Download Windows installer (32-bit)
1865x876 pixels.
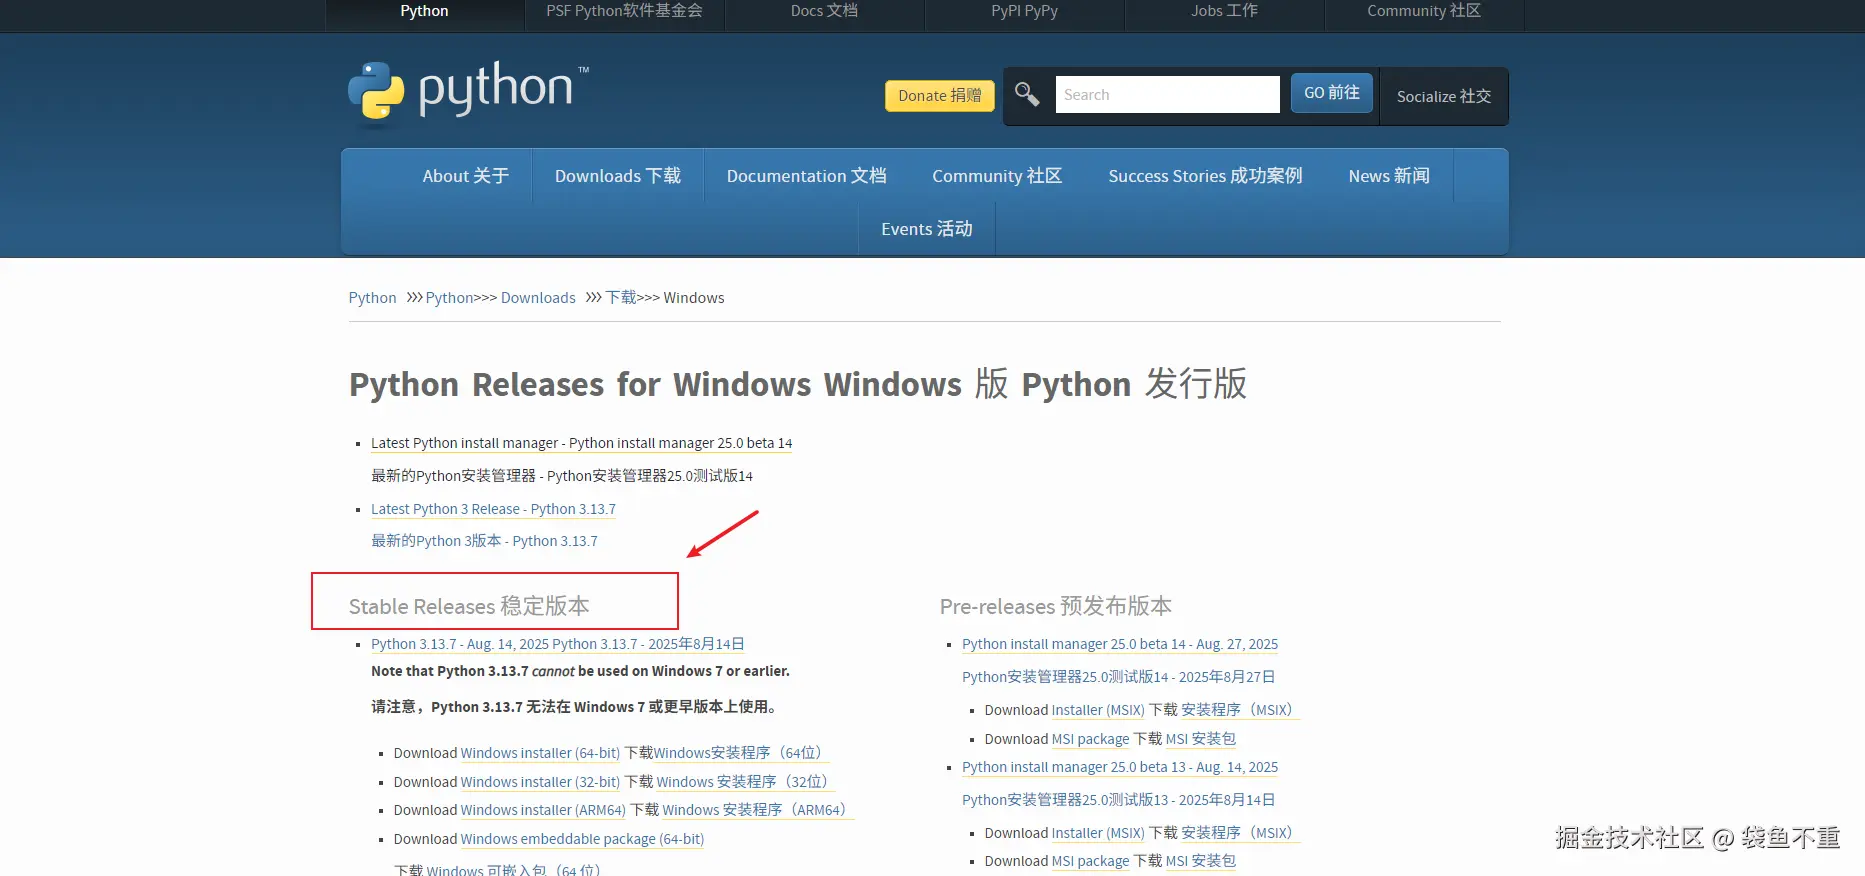[x=540, y=782]
